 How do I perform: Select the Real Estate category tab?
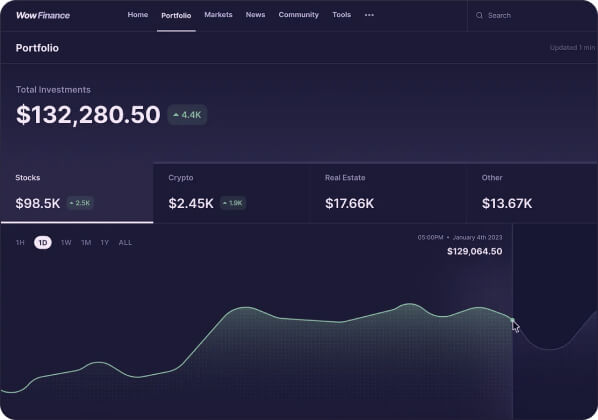(x=389, y=193)
